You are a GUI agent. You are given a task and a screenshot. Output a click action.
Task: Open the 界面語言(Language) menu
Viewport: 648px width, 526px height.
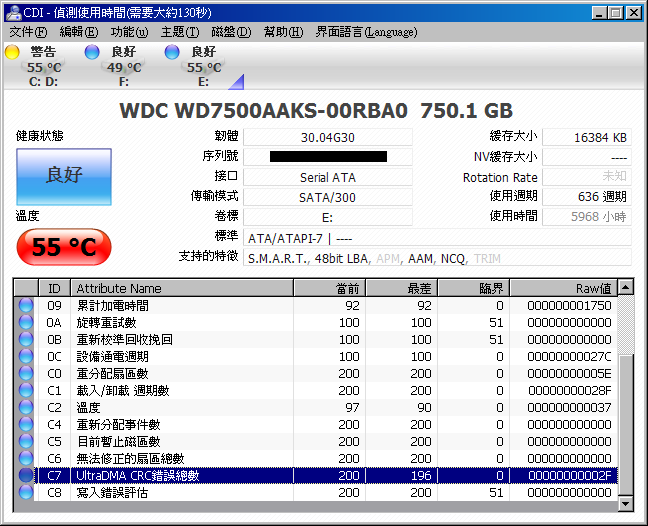(366, 32)
